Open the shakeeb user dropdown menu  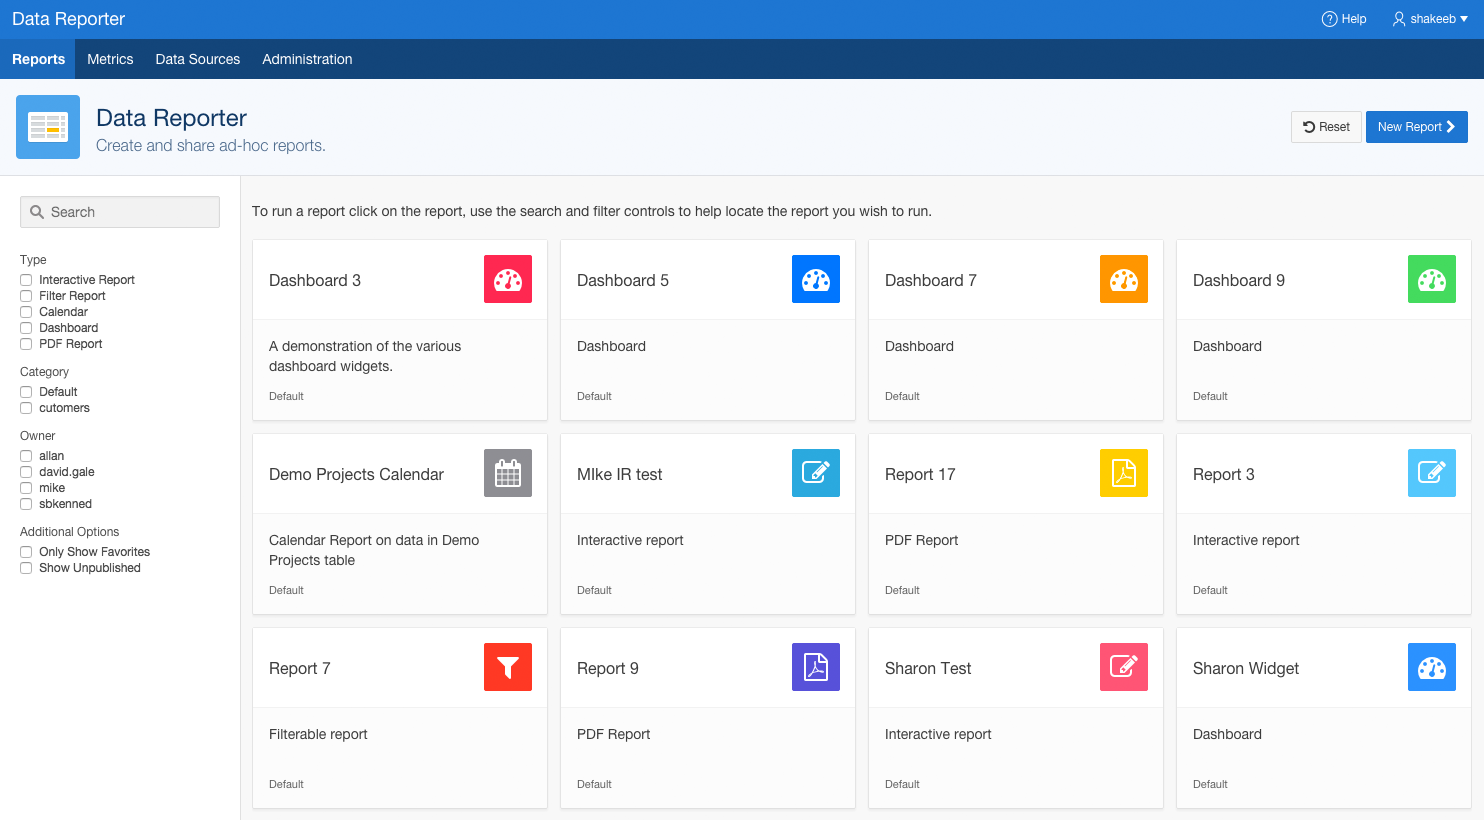coord(1431,19)
